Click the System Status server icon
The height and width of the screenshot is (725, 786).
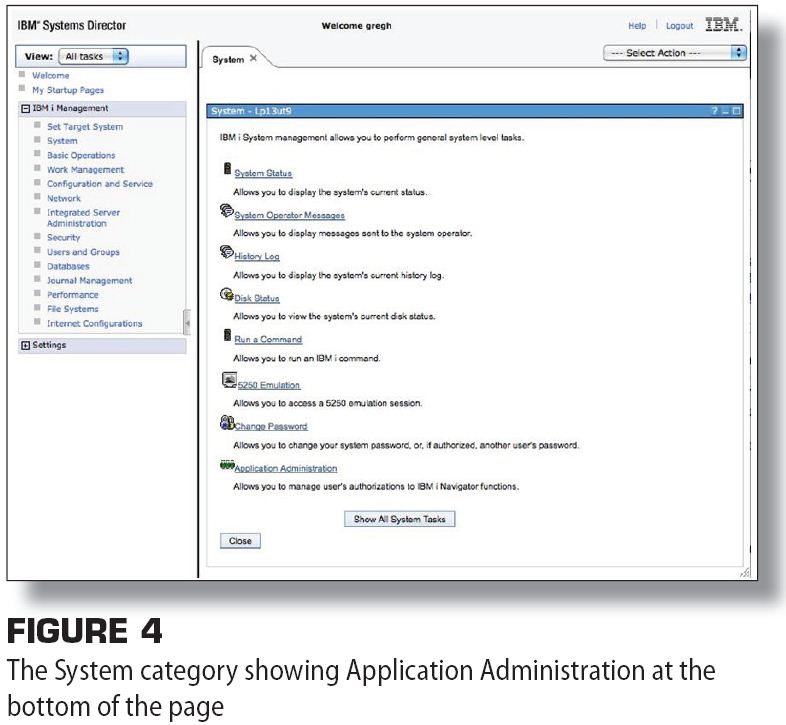227,168
